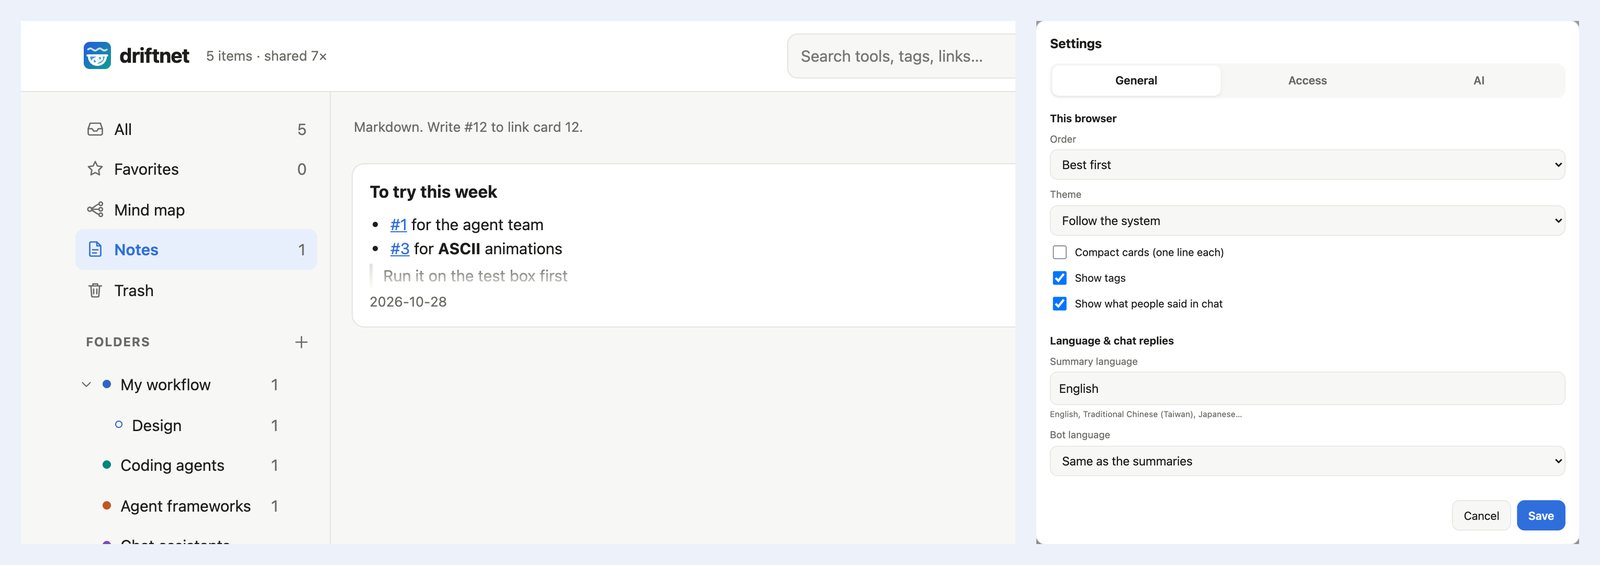1600x565 pixels.
Task: Show All items in sidebar
Action: 196,129
